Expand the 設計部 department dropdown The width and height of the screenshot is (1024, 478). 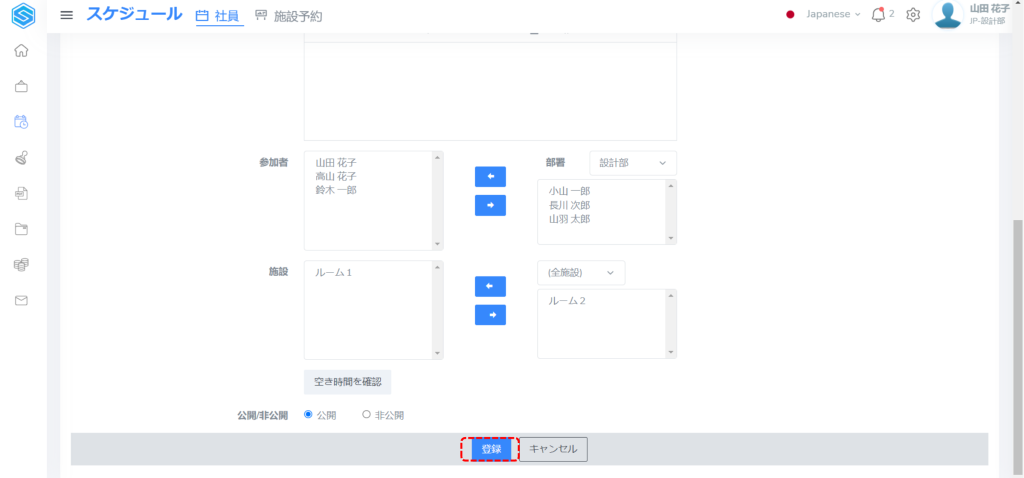pos(632,163)
